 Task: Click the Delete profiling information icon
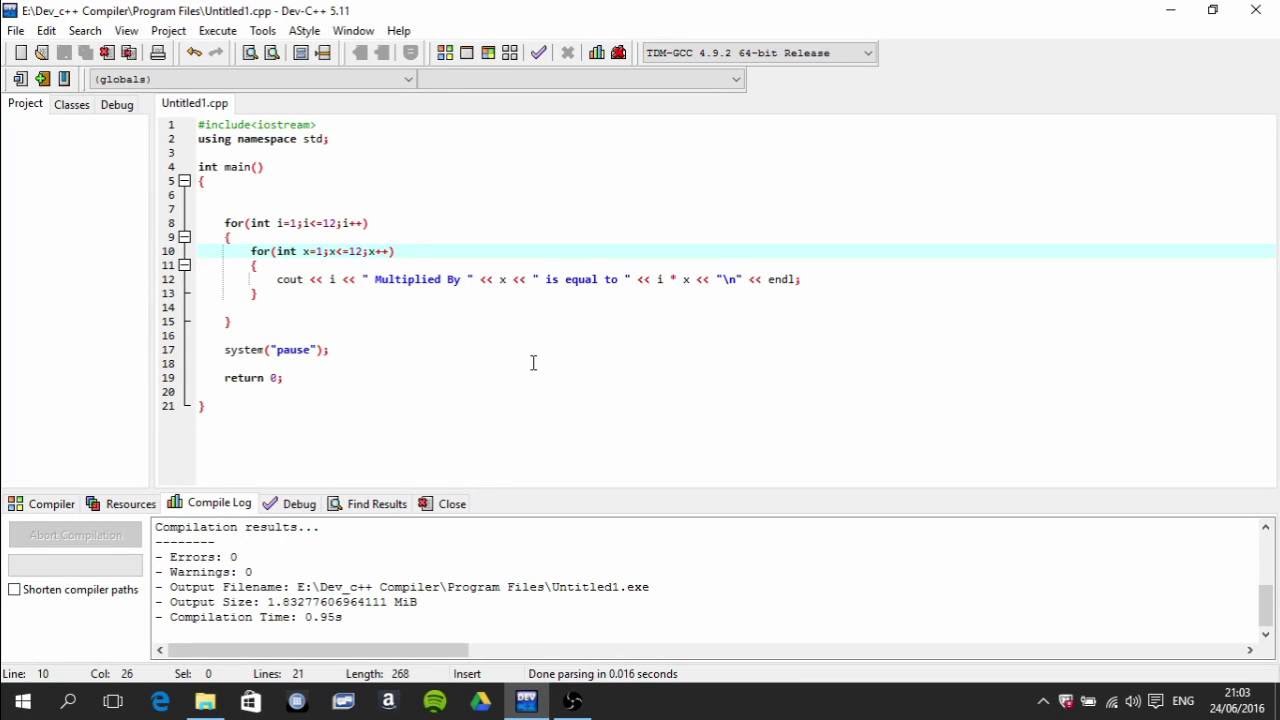pyautogui.click(x=619, y=53)
